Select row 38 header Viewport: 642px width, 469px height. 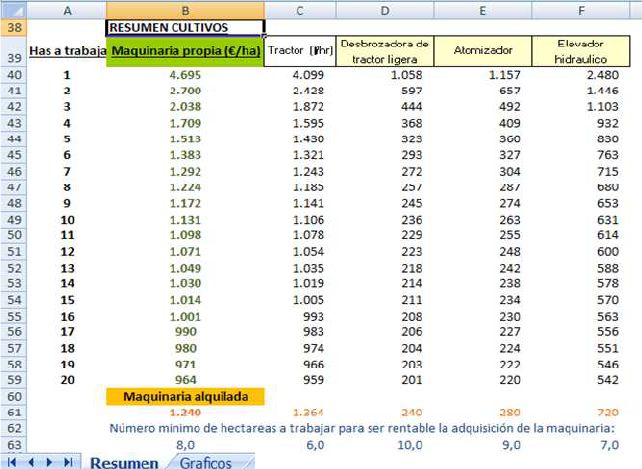(x=14, y=28)
